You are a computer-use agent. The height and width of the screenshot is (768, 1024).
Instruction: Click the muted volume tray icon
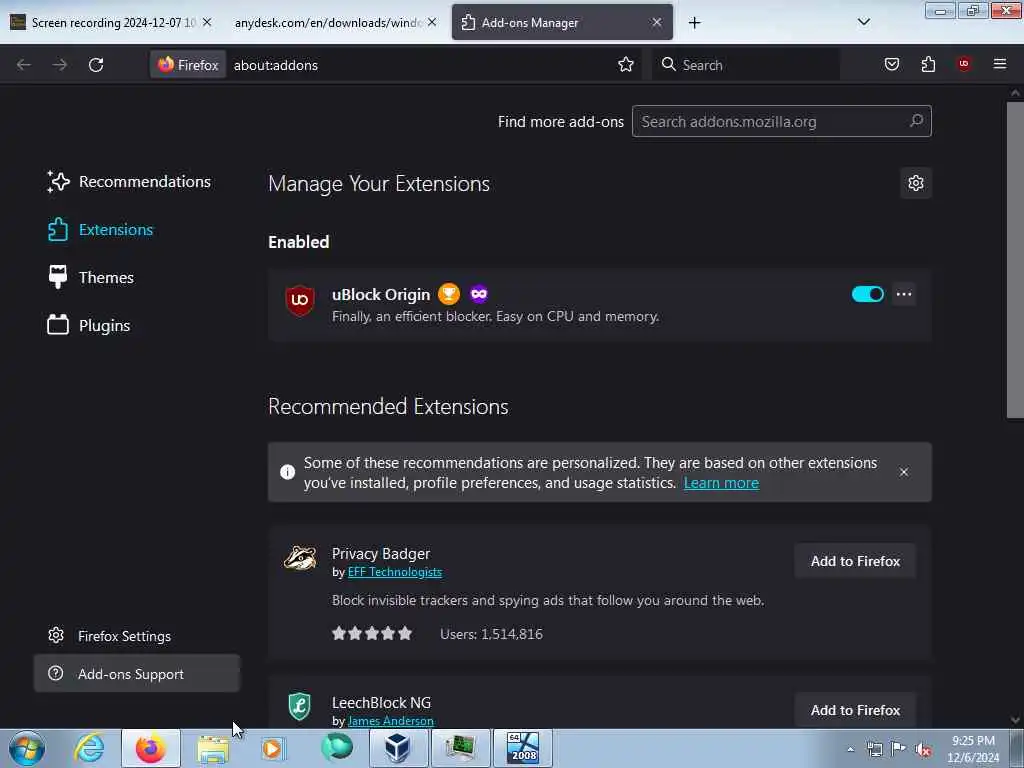coord(923,749)
